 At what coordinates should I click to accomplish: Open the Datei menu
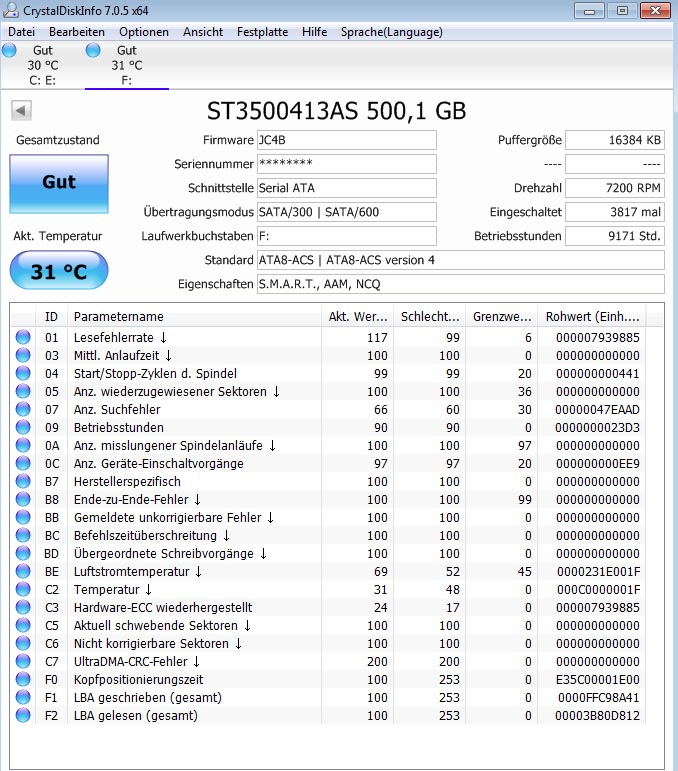point(22,32)
